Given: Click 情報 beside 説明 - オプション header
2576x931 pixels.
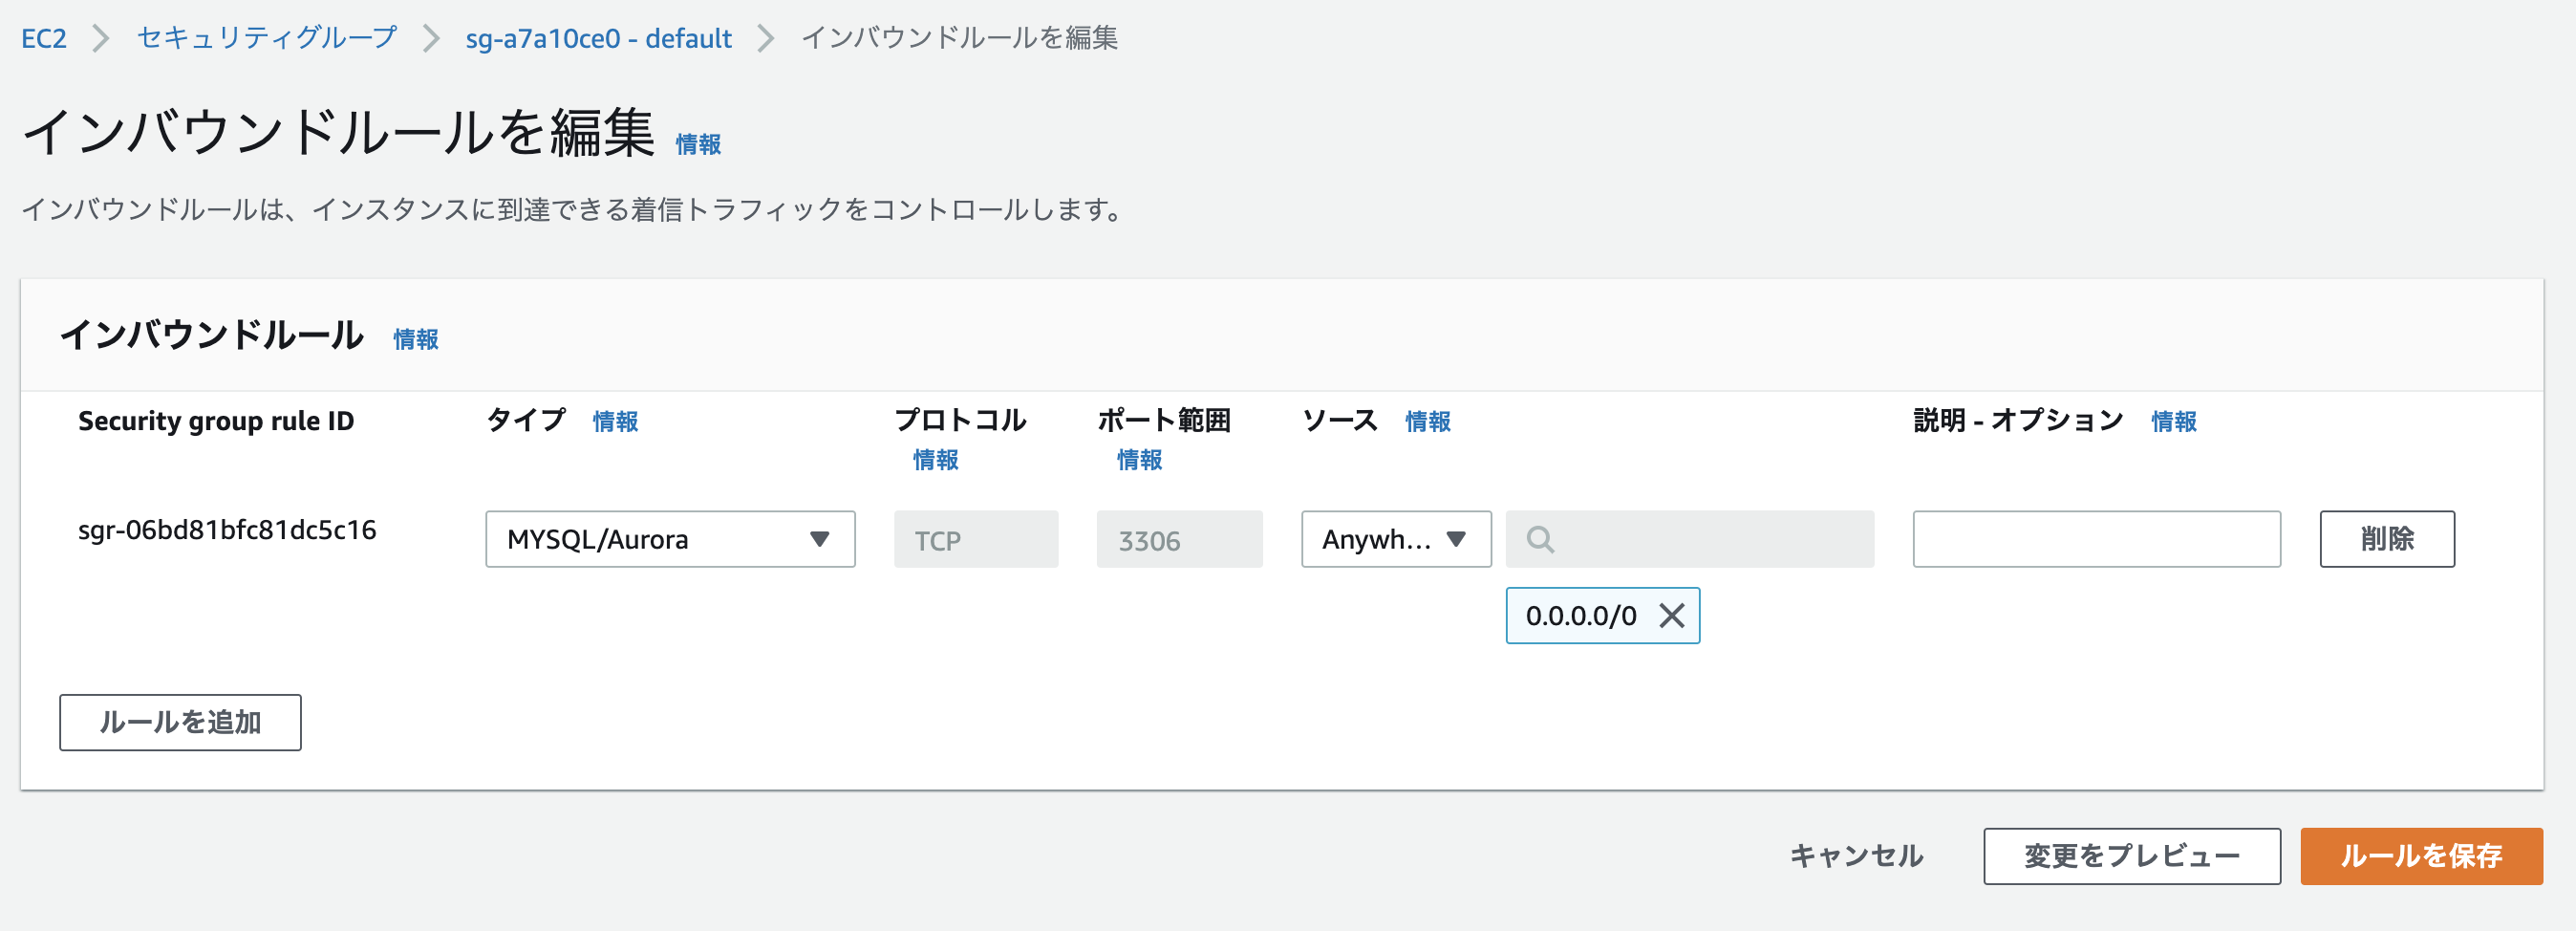Looking at the screenshot, I should (2173, 421).
